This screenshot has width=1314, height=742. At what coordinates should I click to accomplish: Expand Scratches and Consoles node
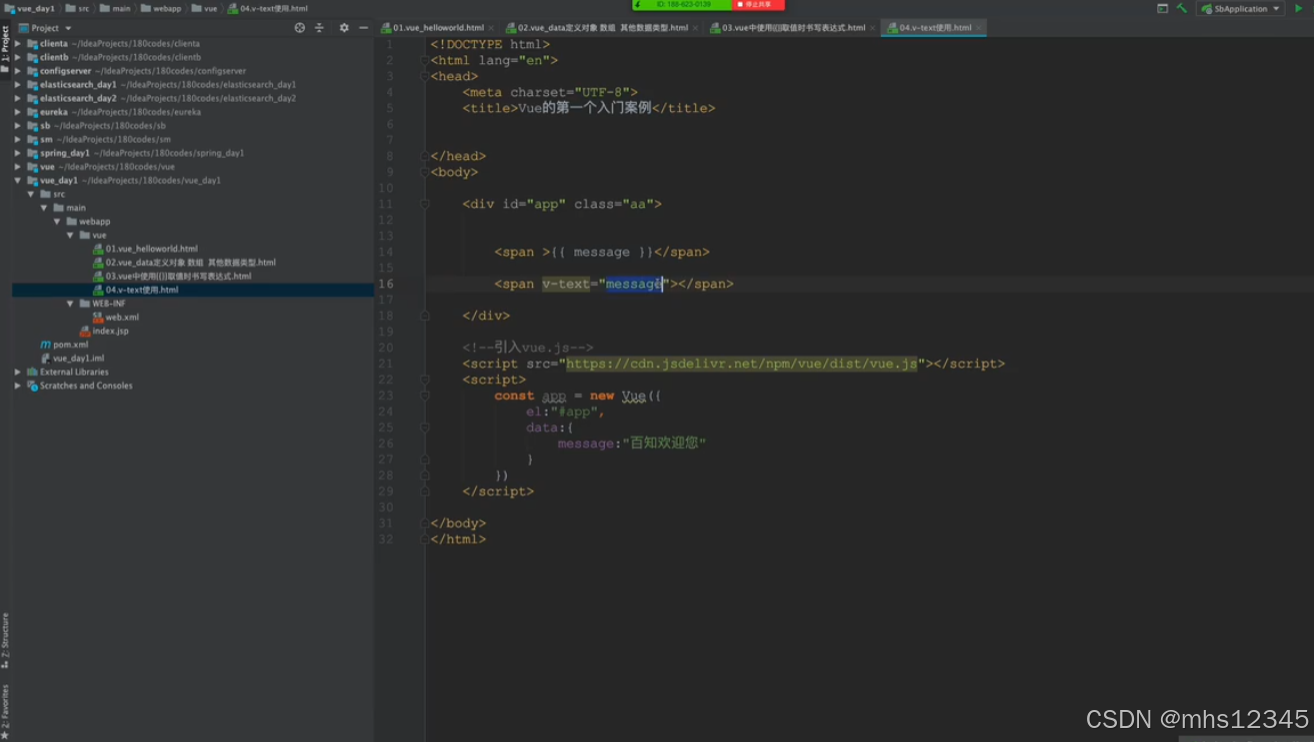pos(18,385)
